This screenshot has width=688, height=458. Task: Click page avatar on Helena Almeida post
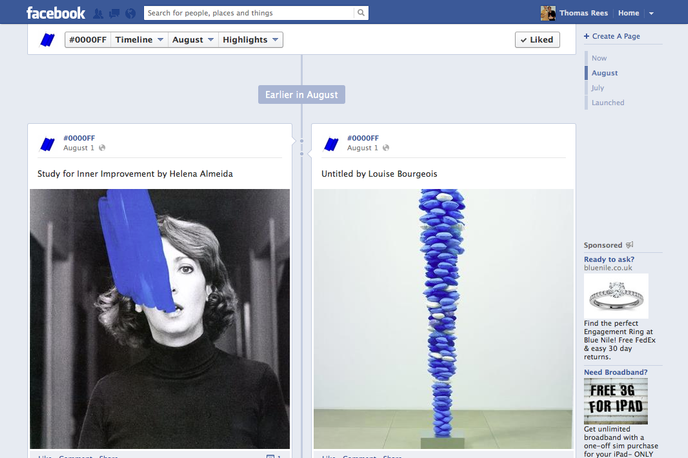tap(47, 143)
